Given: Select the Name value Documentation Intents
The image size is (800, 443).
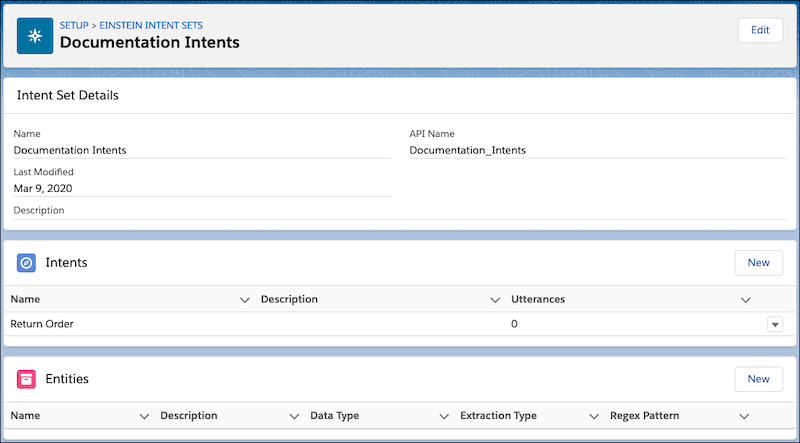Looking at the screenshot, I should [x=70, y=150].
